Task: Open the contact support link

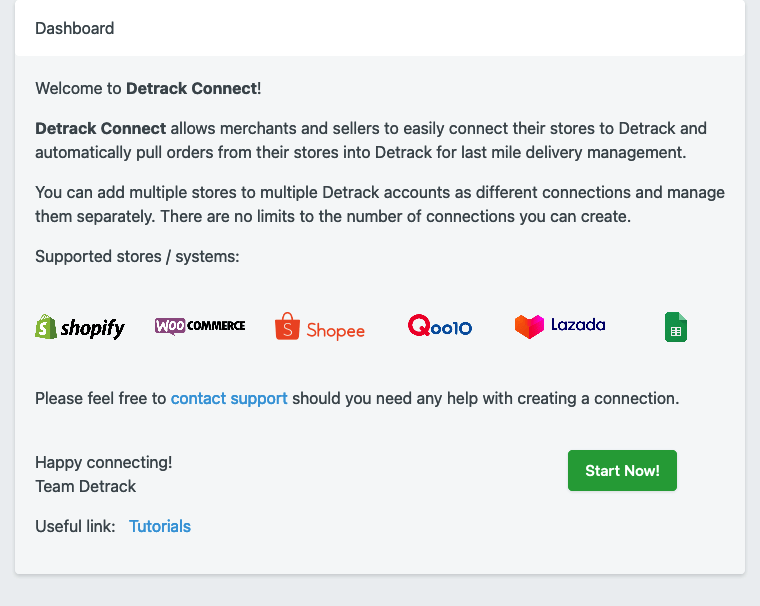Action: 229,399
